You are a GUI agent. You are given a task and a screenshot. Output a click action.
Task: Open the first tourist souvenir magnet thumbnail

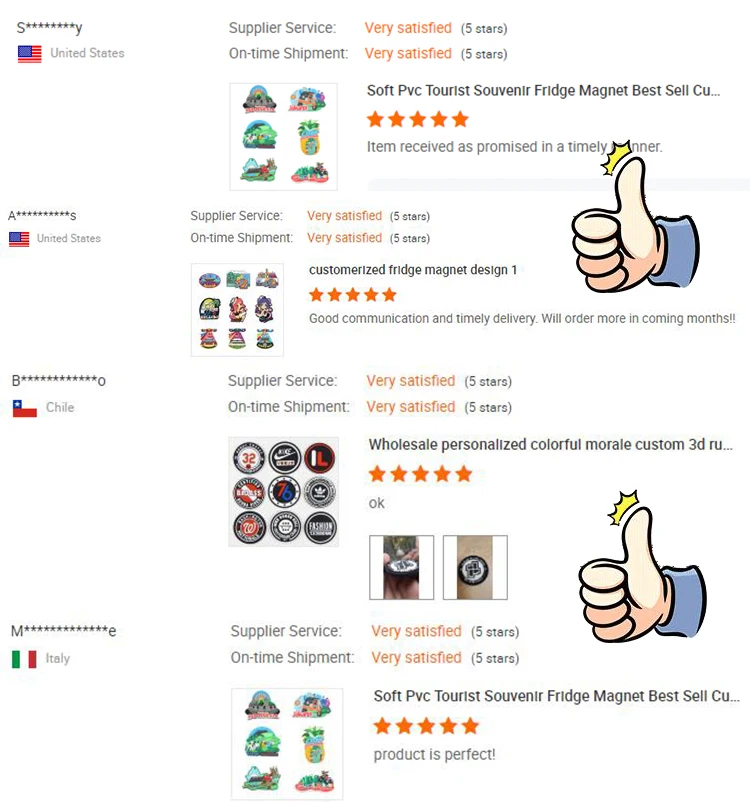(283, 137)
